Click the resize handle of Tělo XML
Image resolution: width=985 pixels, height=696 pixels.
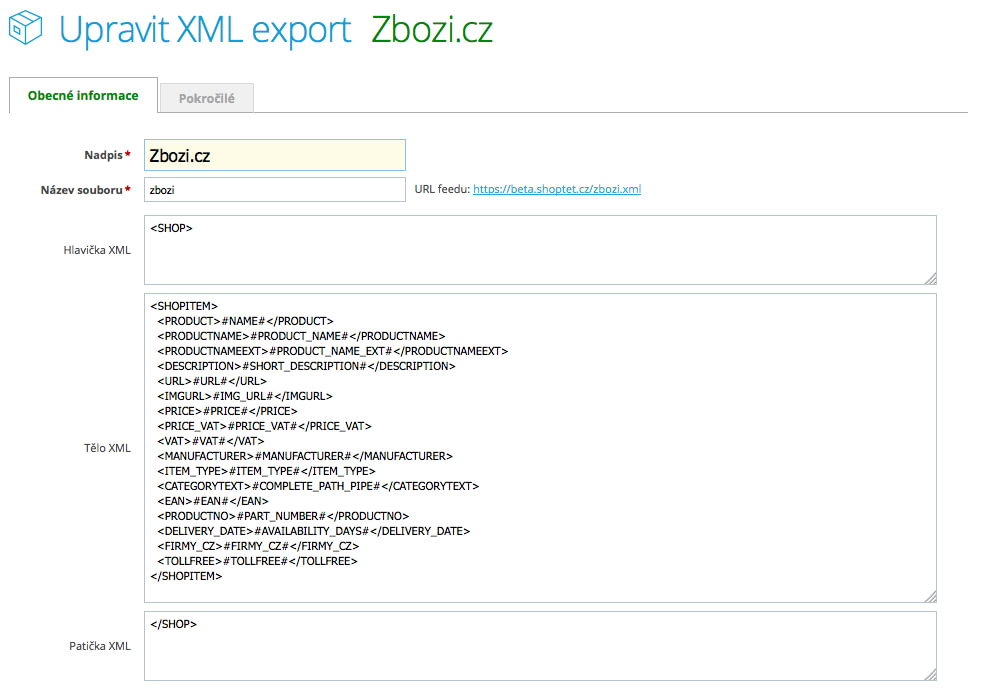[930, 596]
